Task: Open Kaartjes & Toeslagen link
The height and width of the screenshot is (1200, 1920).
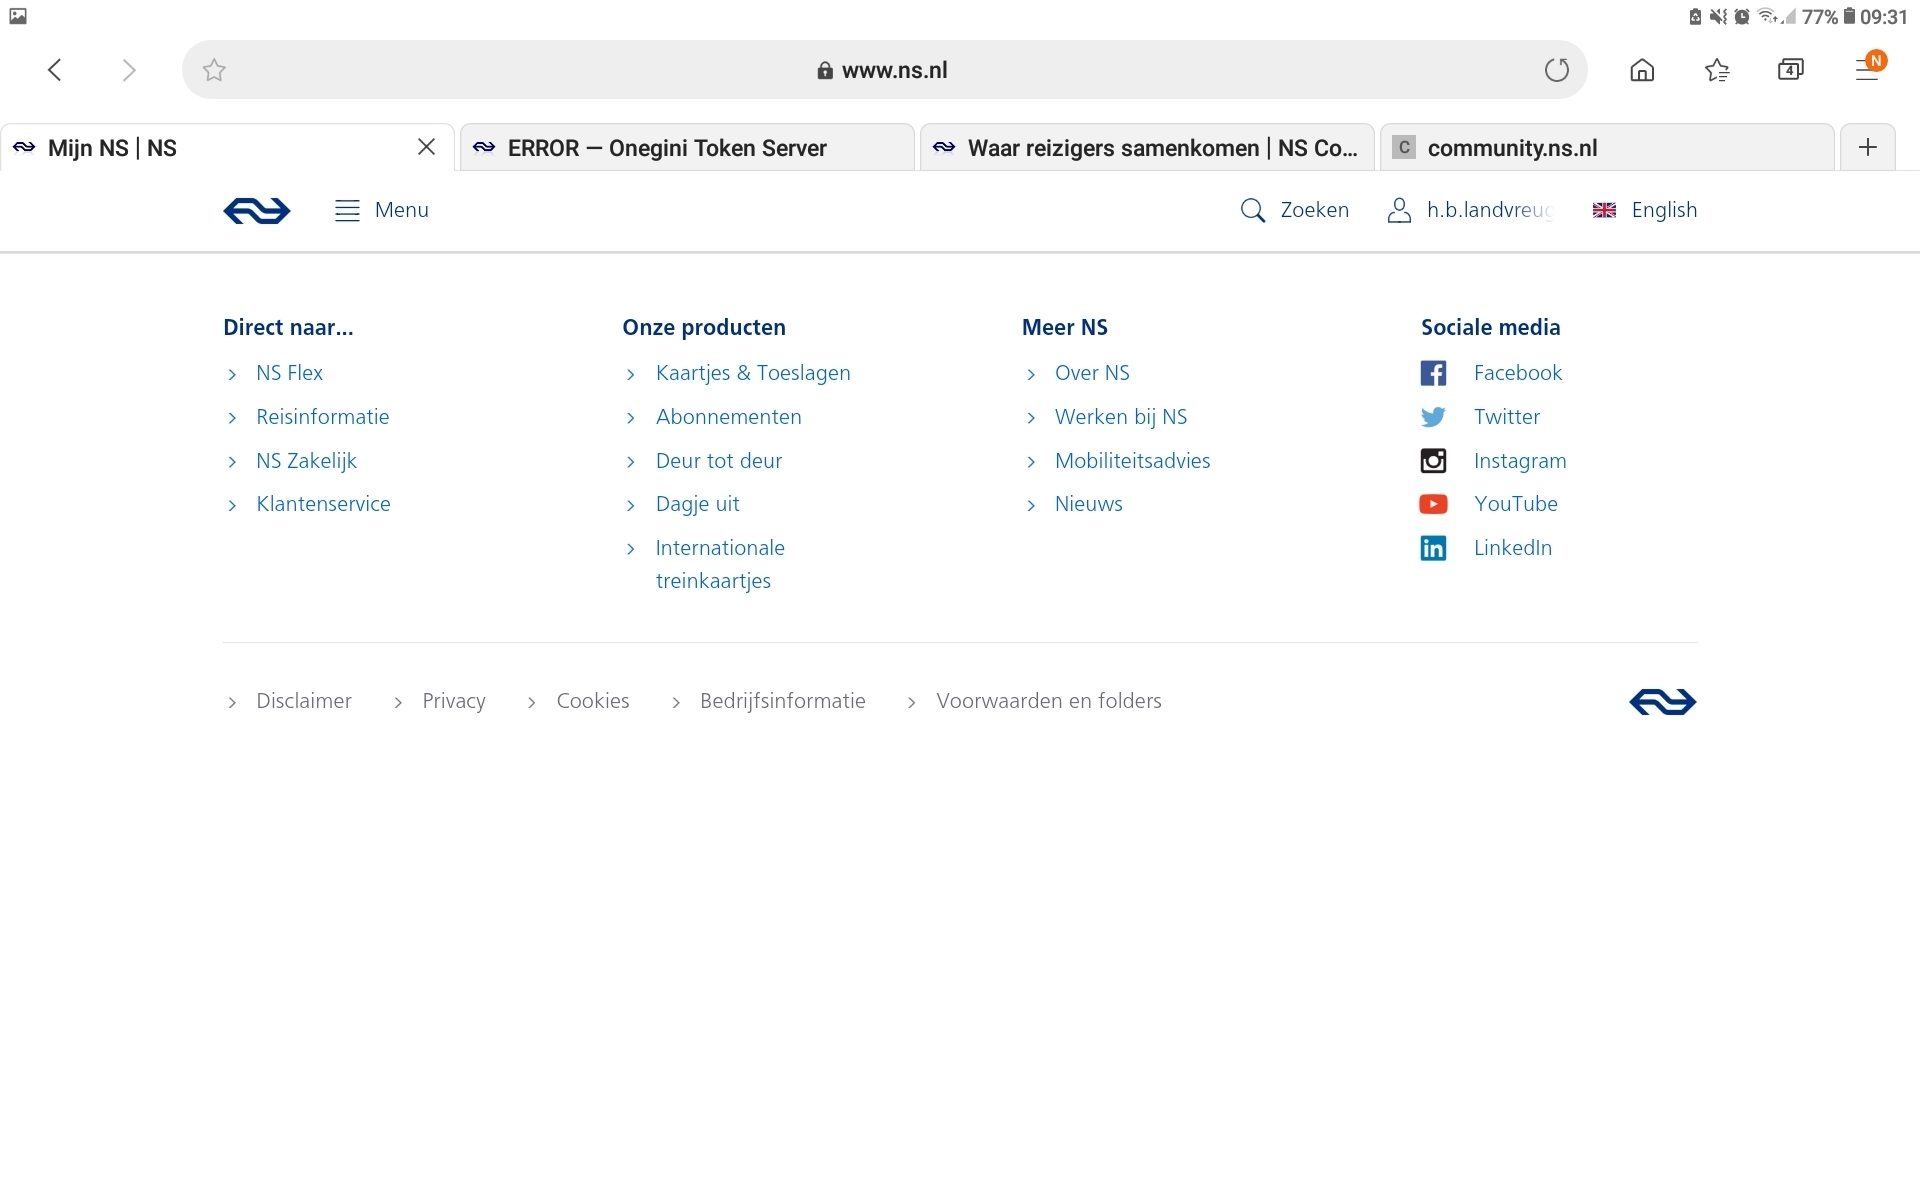Action: pyautogui.click(x=753, y=373)
